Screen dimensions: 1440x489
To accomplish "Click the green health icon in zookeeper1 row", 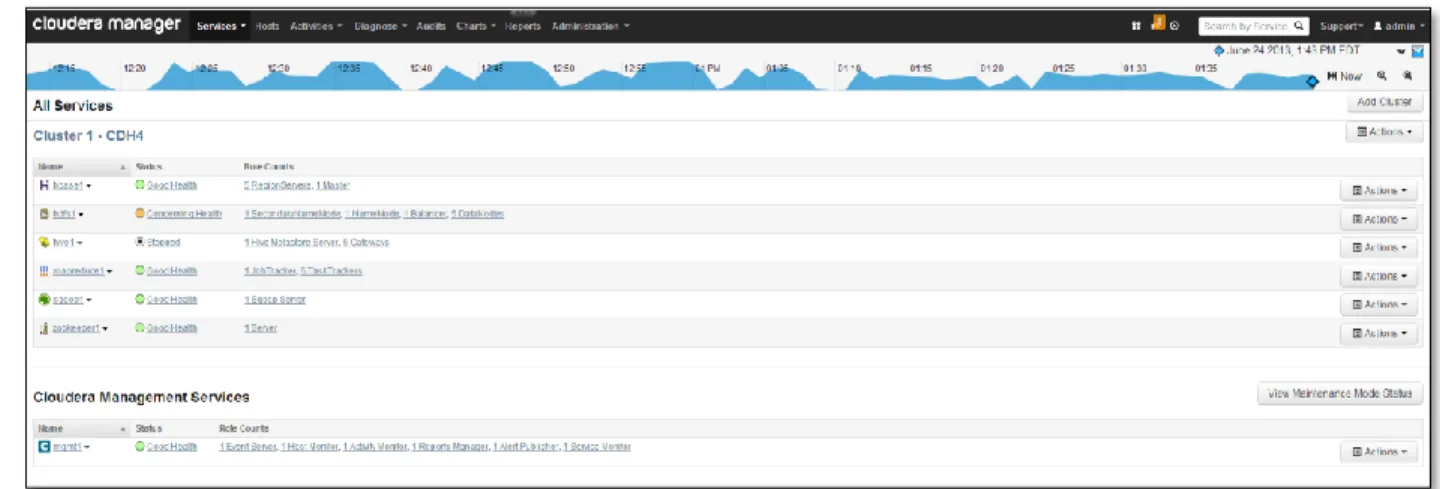I will point(139,328).
